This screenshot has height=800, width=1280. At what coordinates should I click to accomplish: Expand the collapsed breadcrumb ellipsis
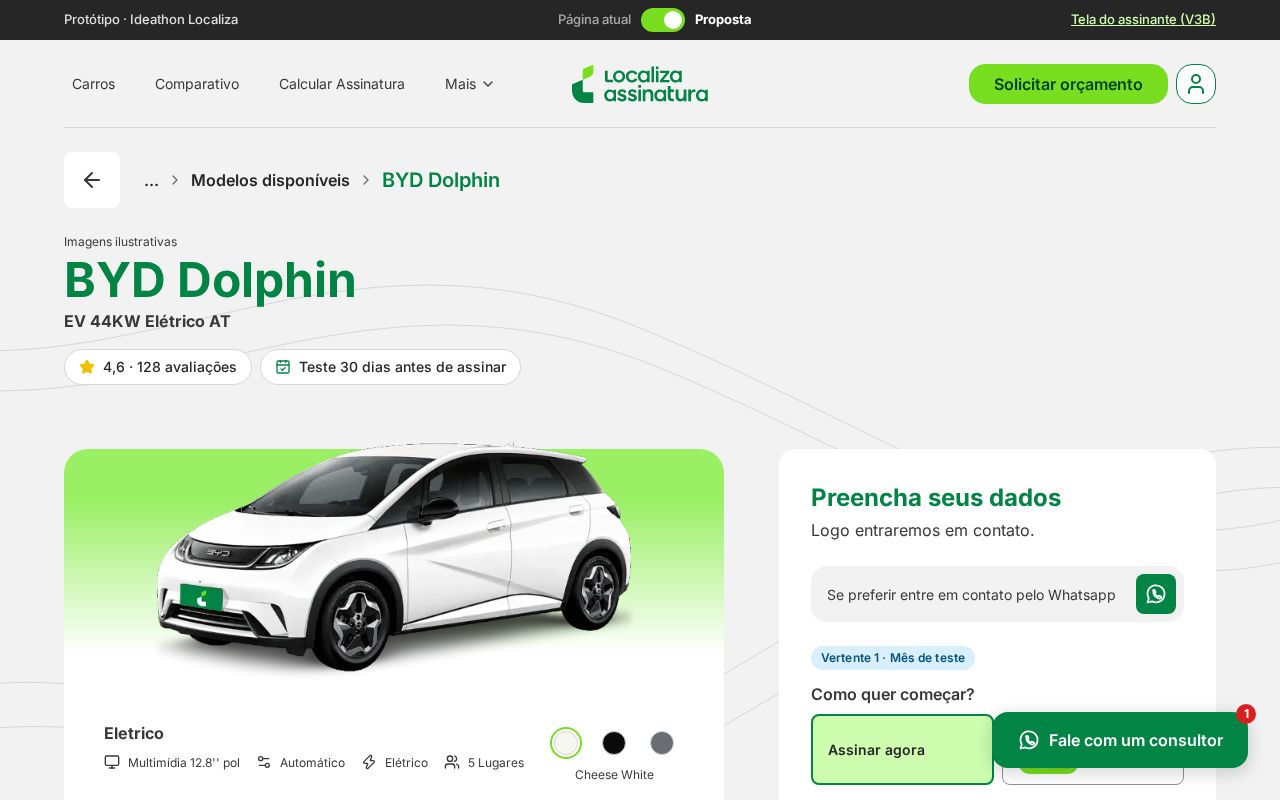click(151, 180)
